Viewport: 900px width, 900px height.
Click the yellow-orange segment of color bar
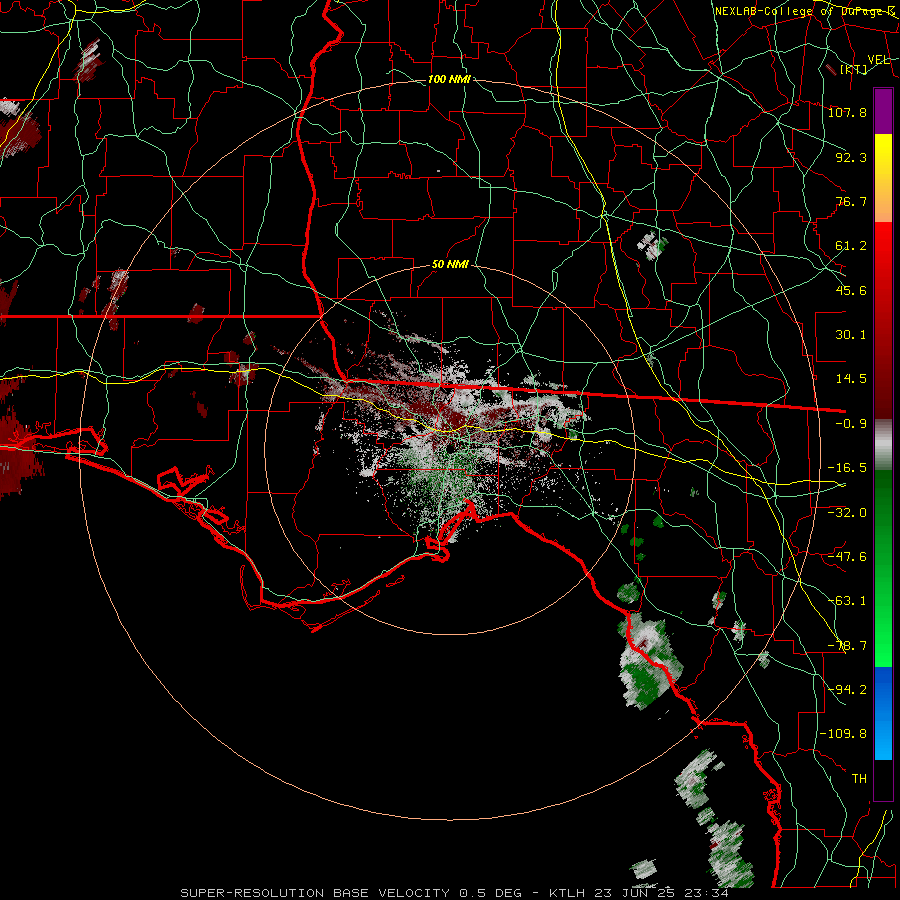(883, 178)
